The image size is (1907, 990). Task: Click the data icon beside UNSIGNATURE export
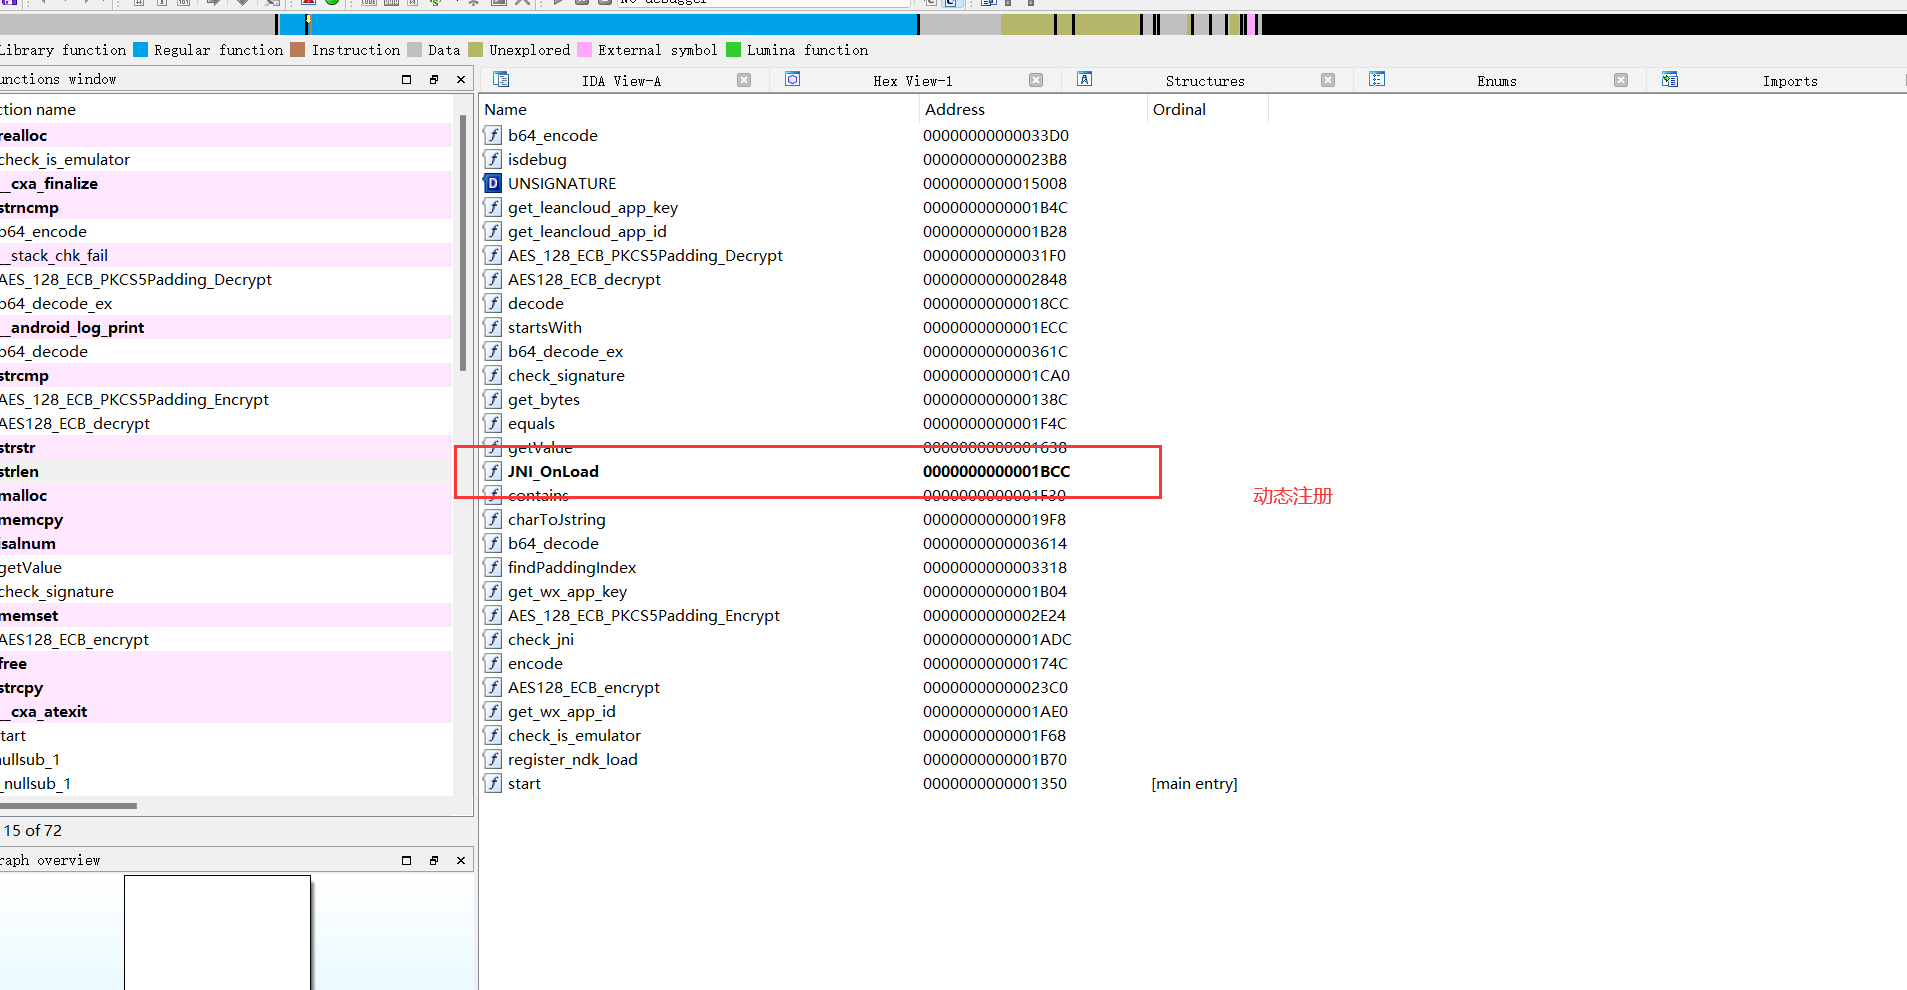493,183
